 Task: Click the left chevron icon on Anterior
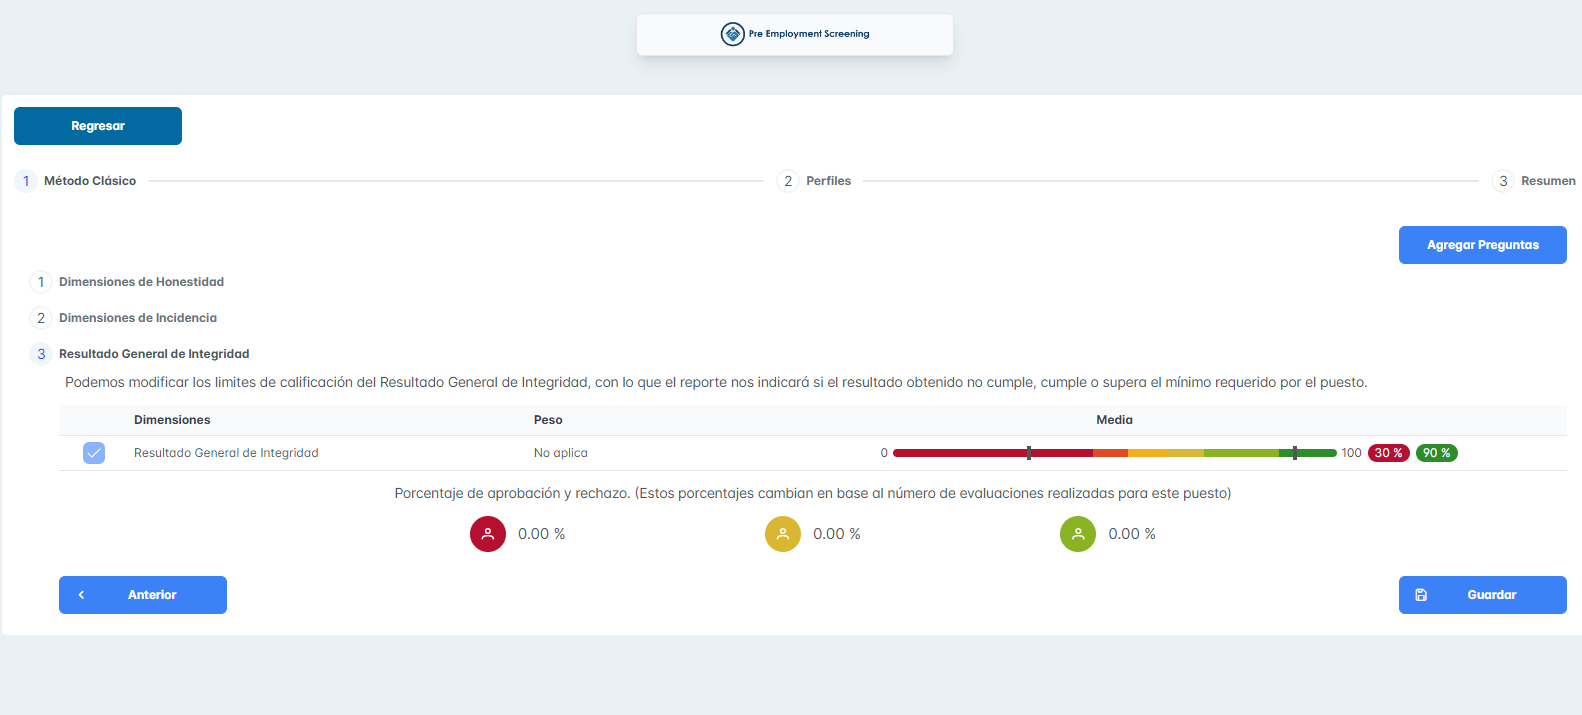[x=81, y=595]
